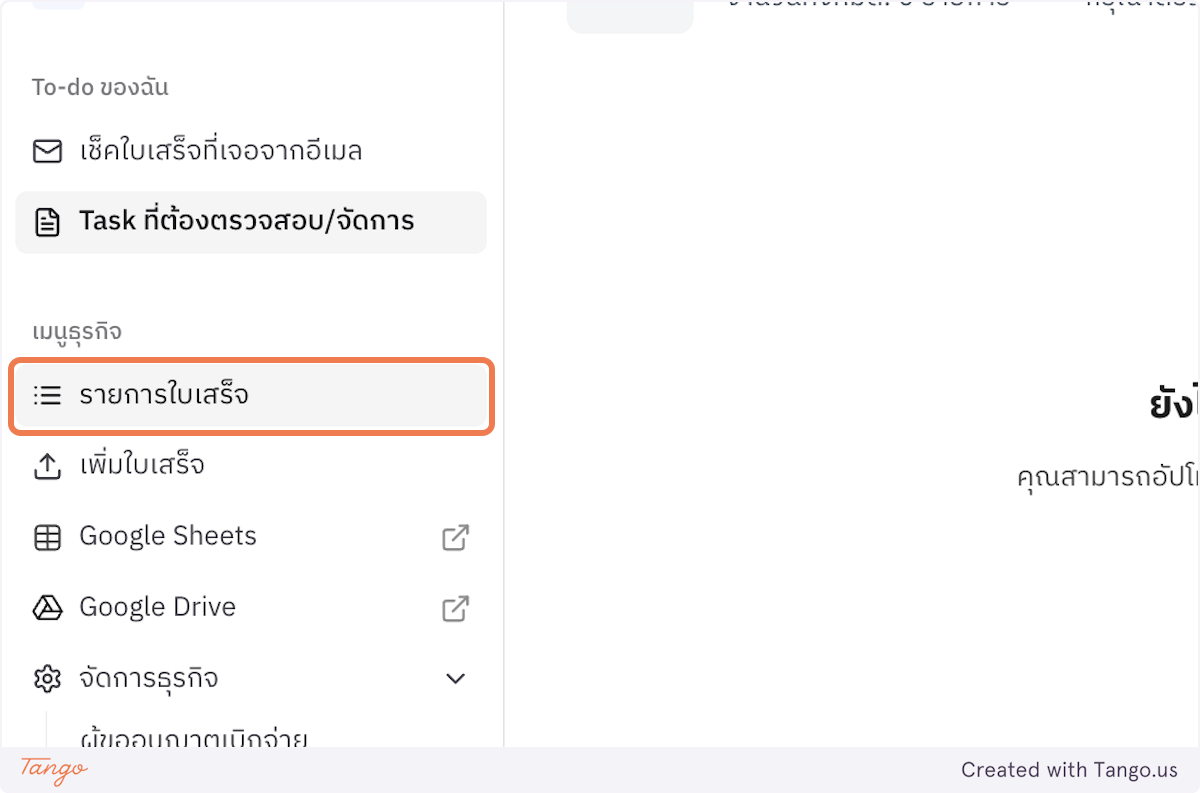Image resolution: width=1200 pixels, height=793 pixels.
Task: Select เช็คใบเสร็จที่เจอจากอีเมล in To-do list
Action: [x=220, y=150]
